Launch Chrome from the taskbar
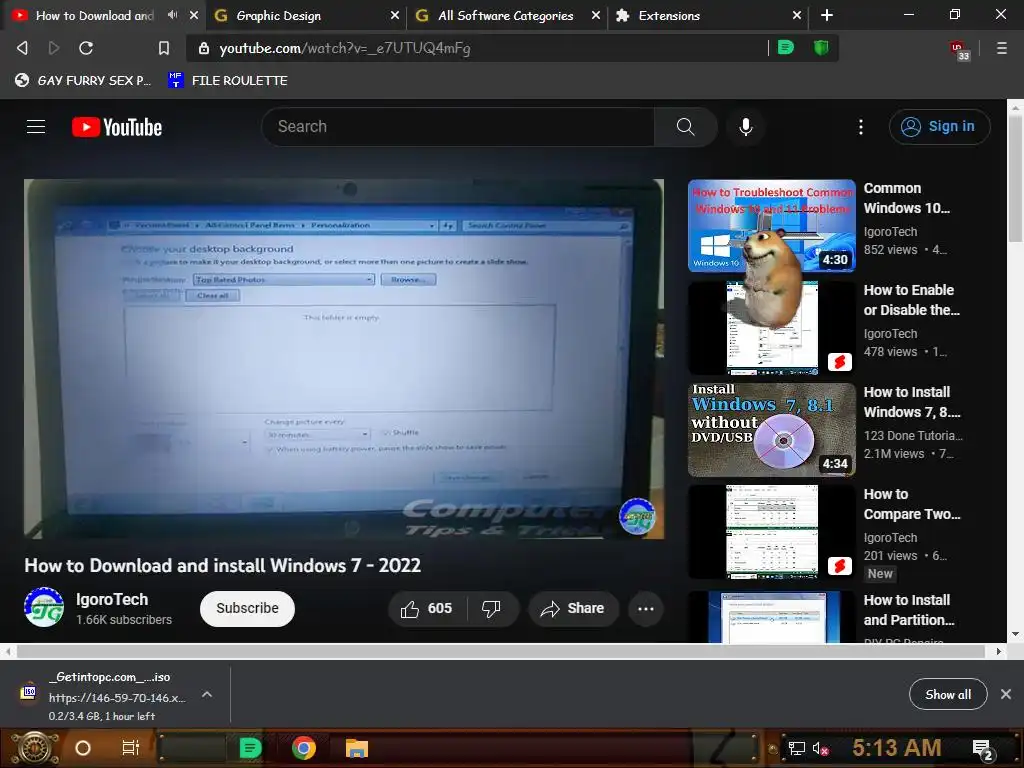The height and width of the screenshot is (768, 1024). 304,748
